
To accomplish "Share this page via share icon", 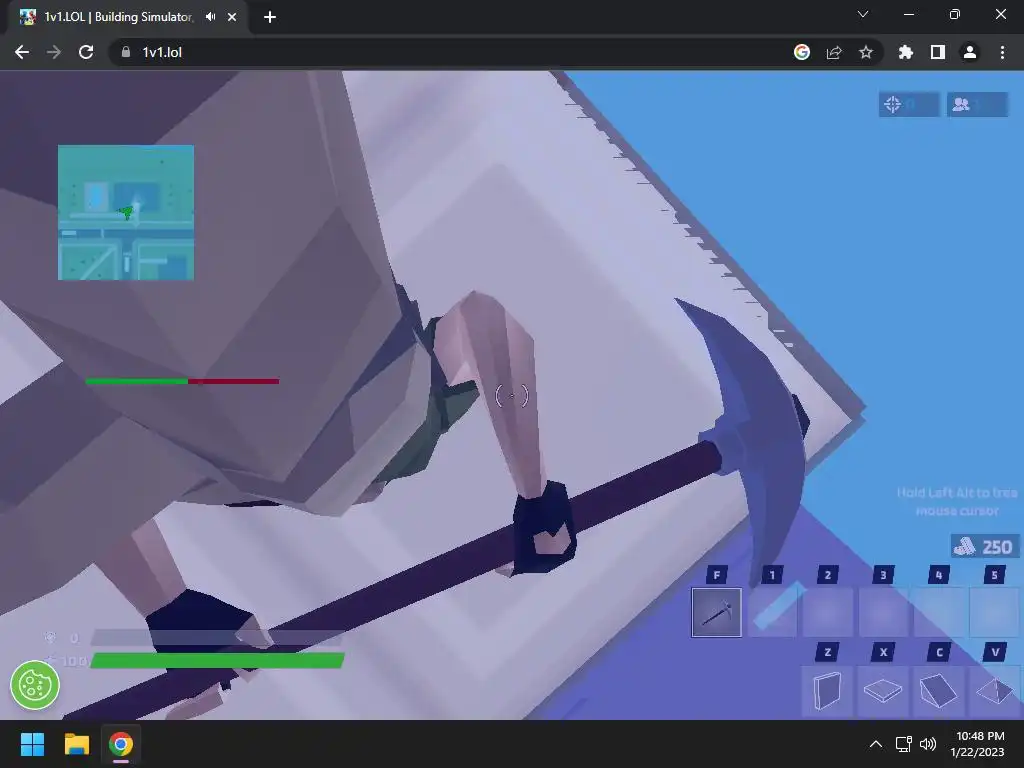I will click(x=834, y=52).
